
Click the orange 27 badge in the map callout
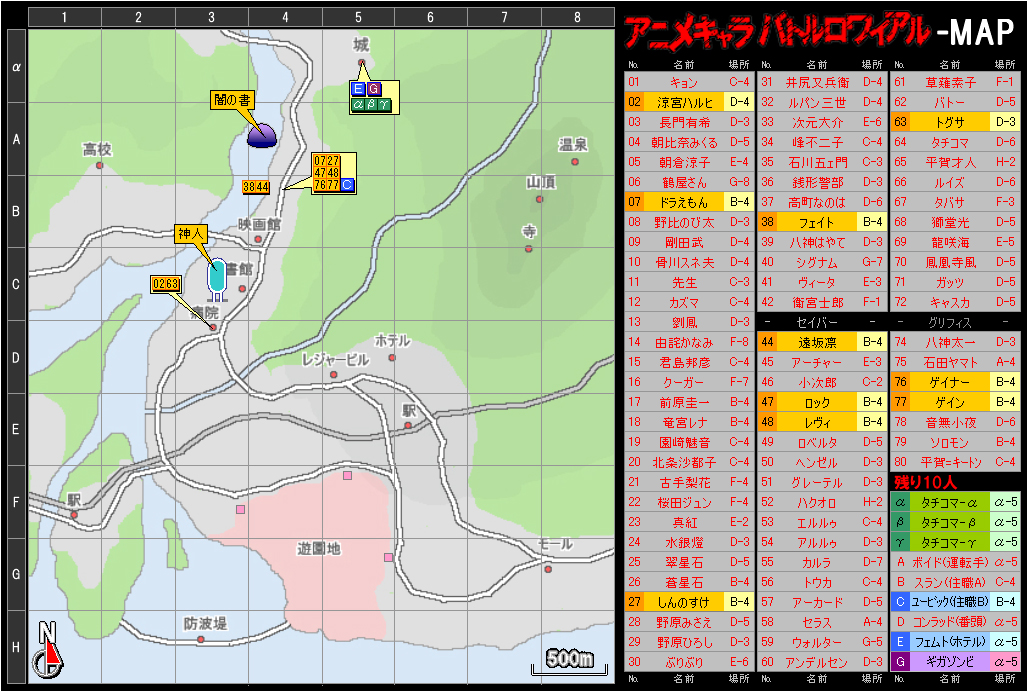[x=333, y=161]
